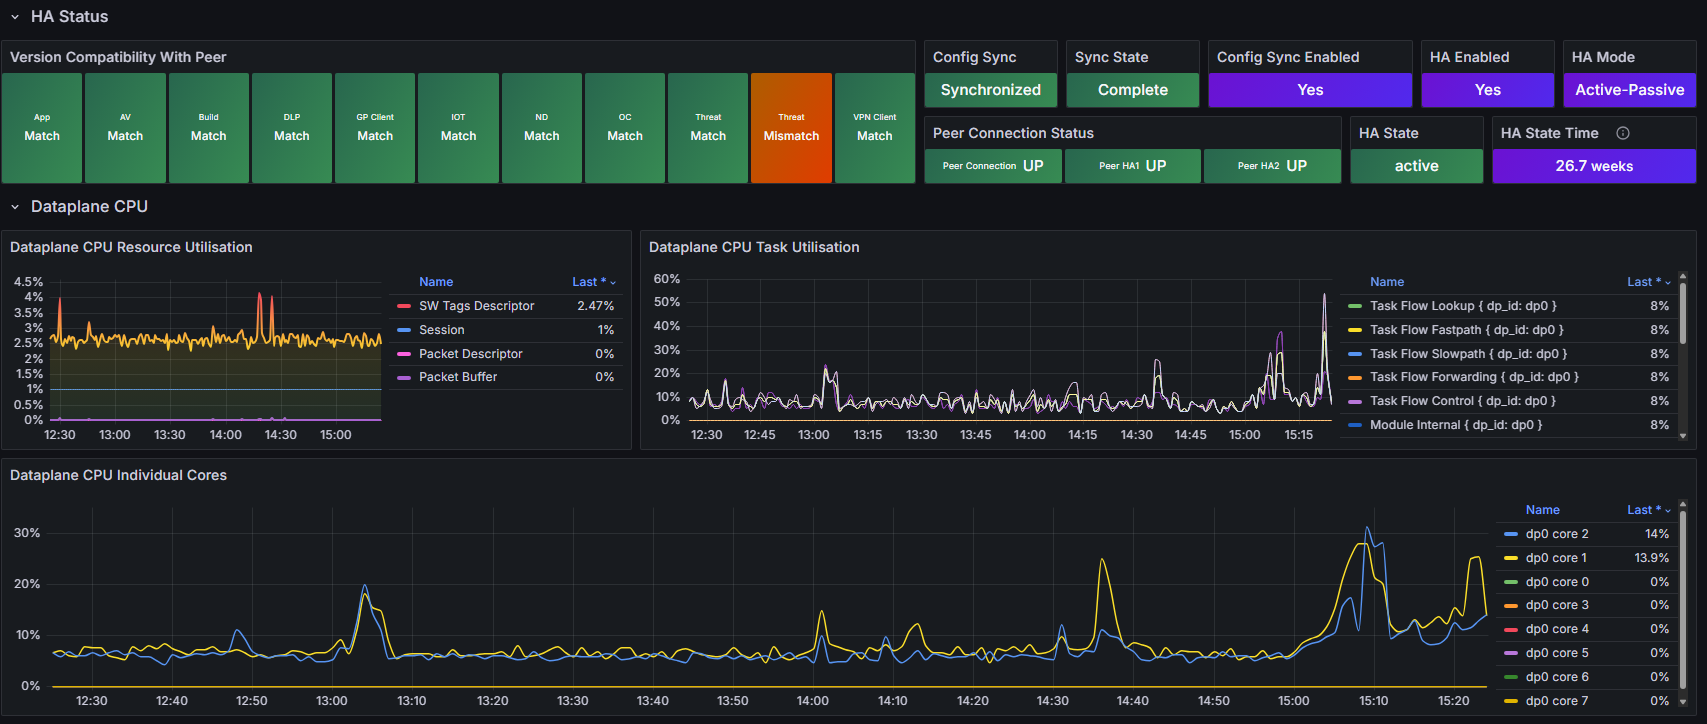1707x724 pixels.
Task: Click the HA State Time info icon
Action: 1623,133
